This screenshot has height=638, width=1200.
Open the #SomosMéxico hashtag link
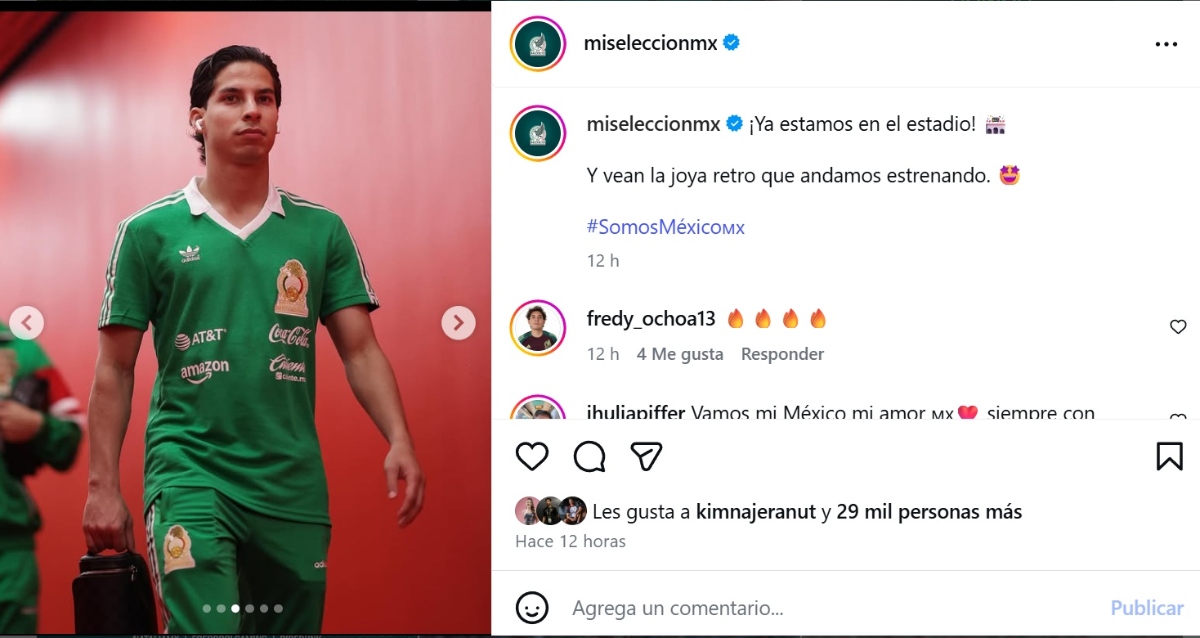pyautogui.click(x=665, y=227)
